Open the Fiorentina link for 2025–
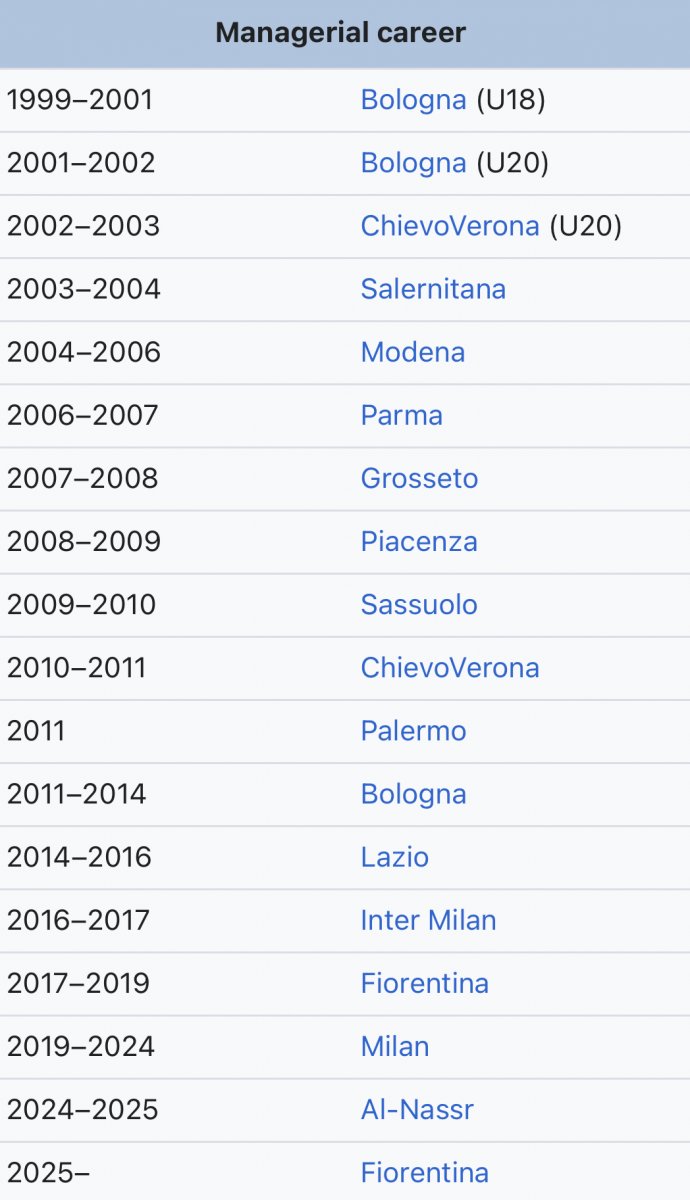The width and height of the screenshot is (690, 1200). pos(424,1171)
